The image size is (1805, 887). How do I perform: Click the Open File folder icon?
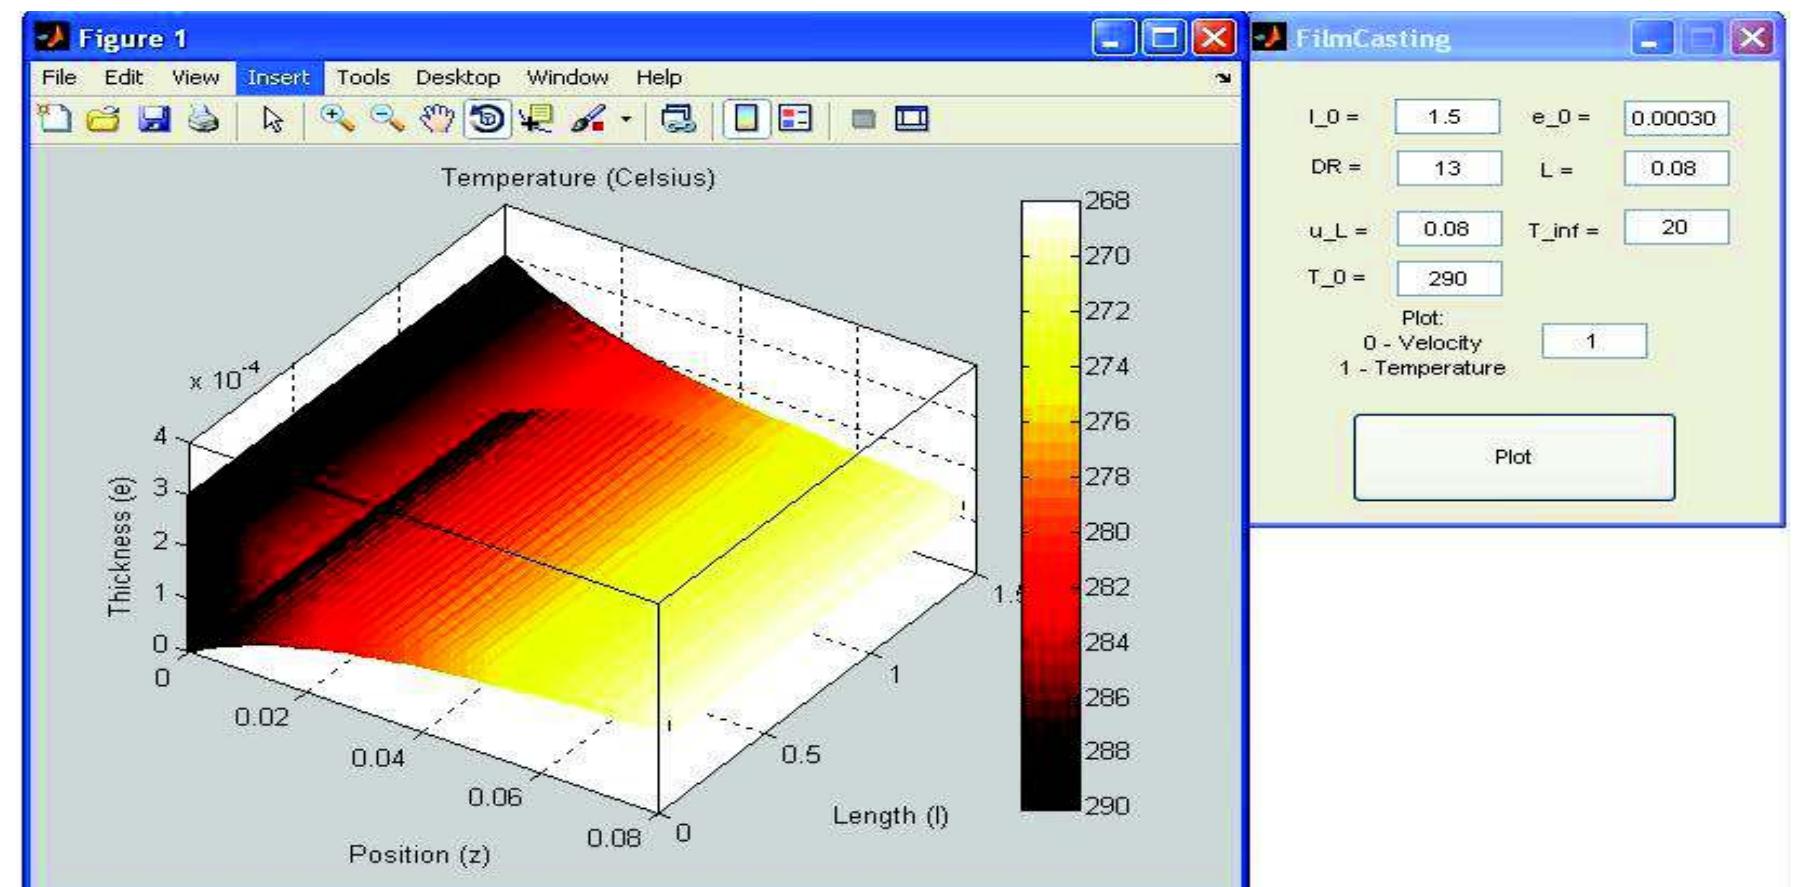tap(103, 119)
